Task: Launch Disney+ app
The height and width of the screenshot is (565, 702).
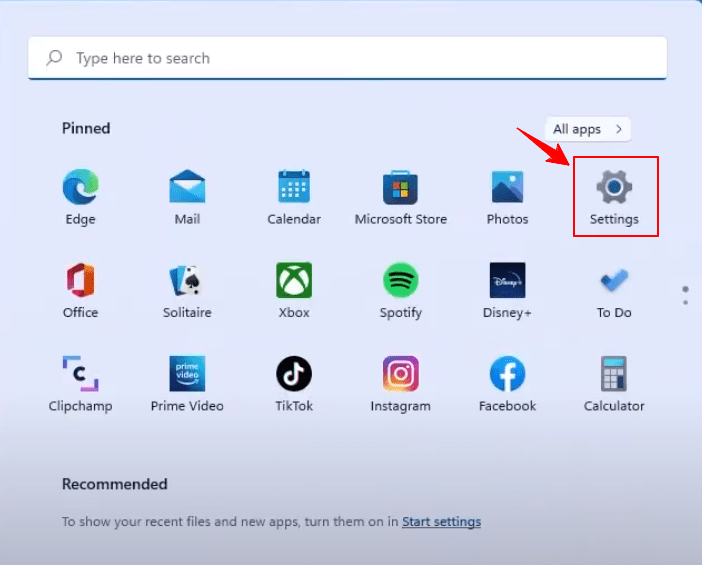Action: click(x=507, y=290)
